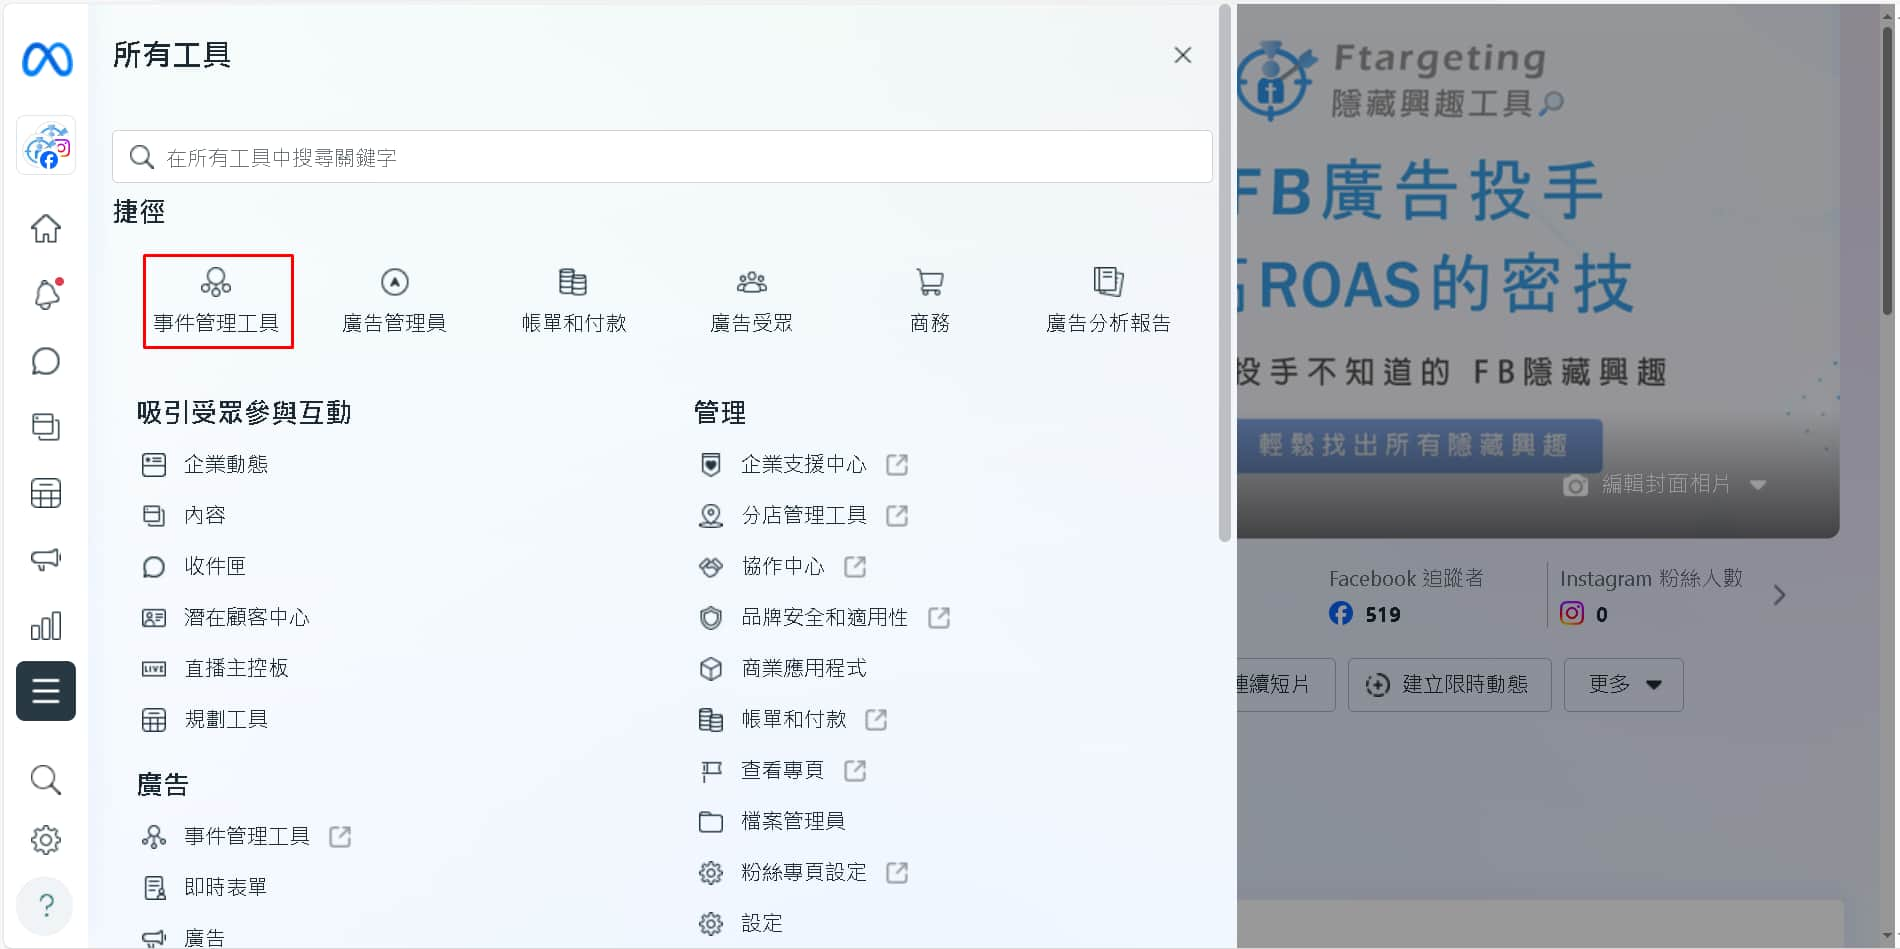The image size is (1900, 949).
Task: Toggle the All Tools hamburger menu icon
Action: [x=46, y=691]
